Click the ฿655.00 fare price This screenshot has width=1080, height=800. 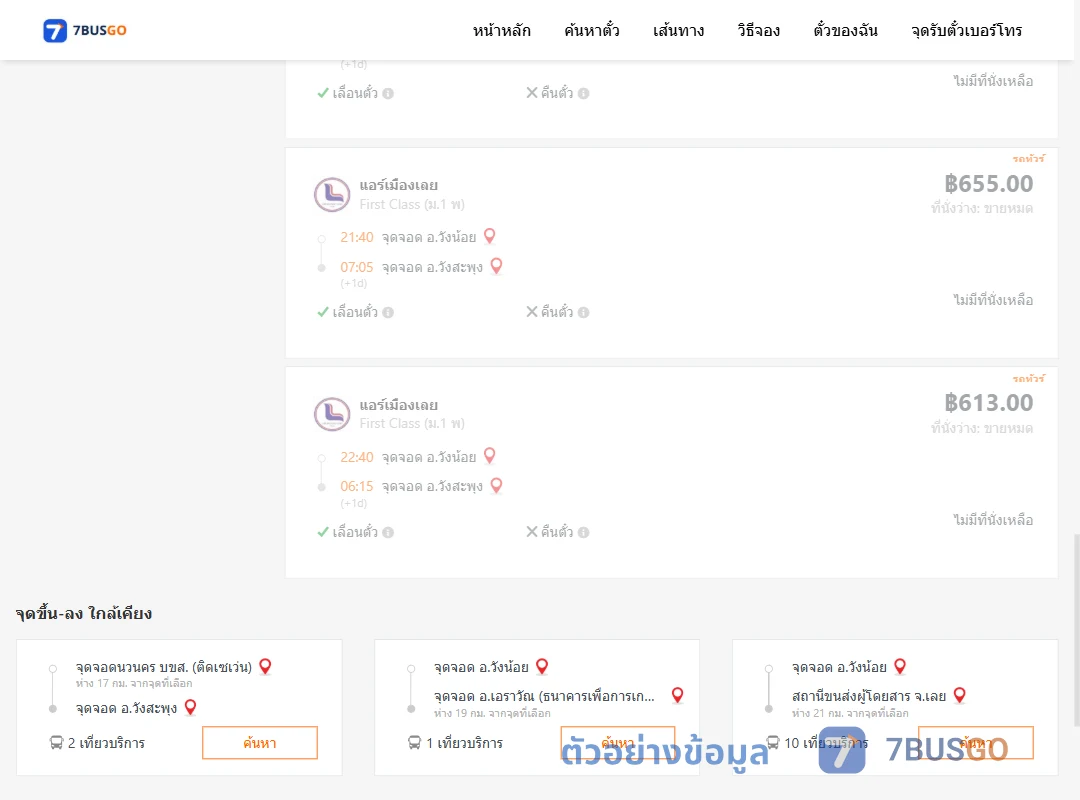coord(988,184)
